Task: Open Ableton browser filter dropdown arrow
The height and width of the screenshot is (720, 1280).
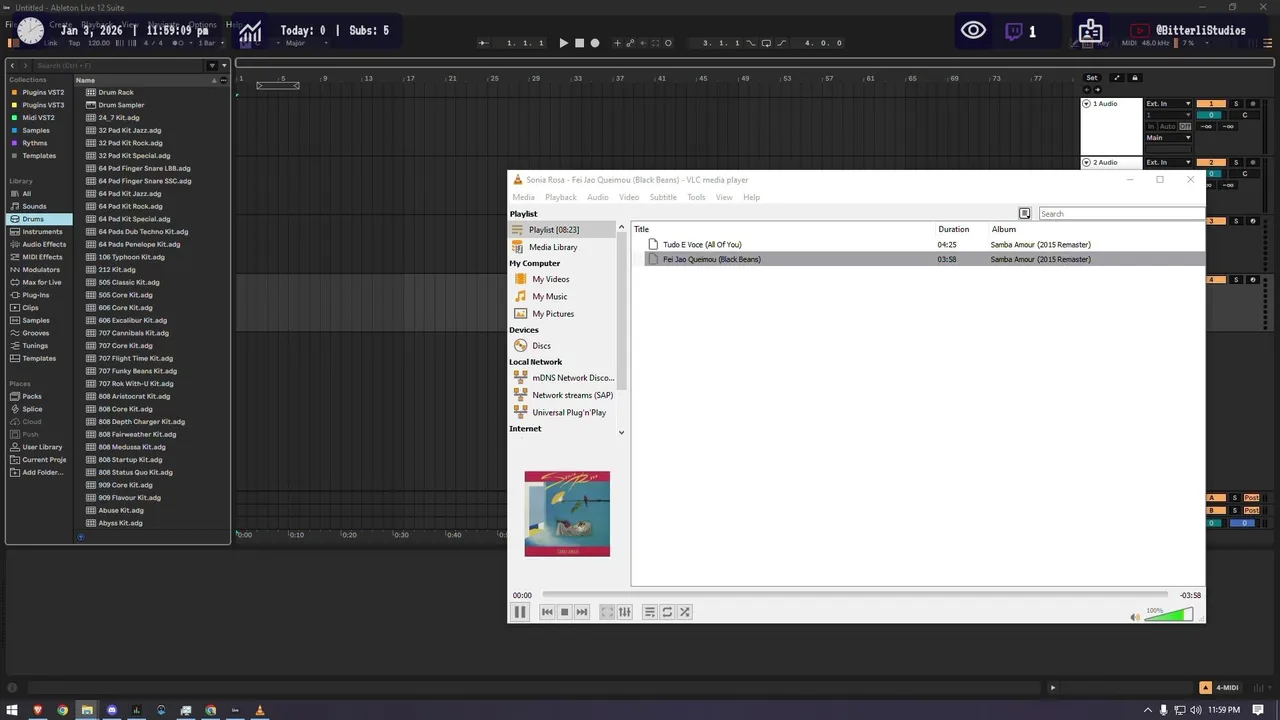Action: 223,66
